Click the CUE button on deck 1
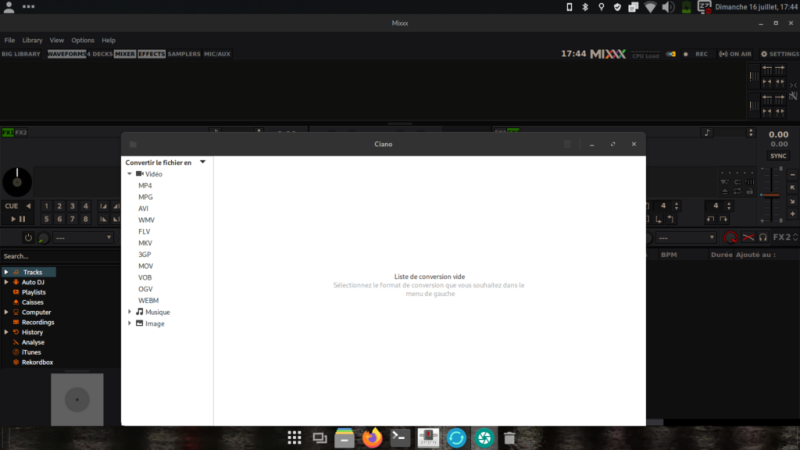The width and height of the screenshot is (800, 450). (11, 206)
